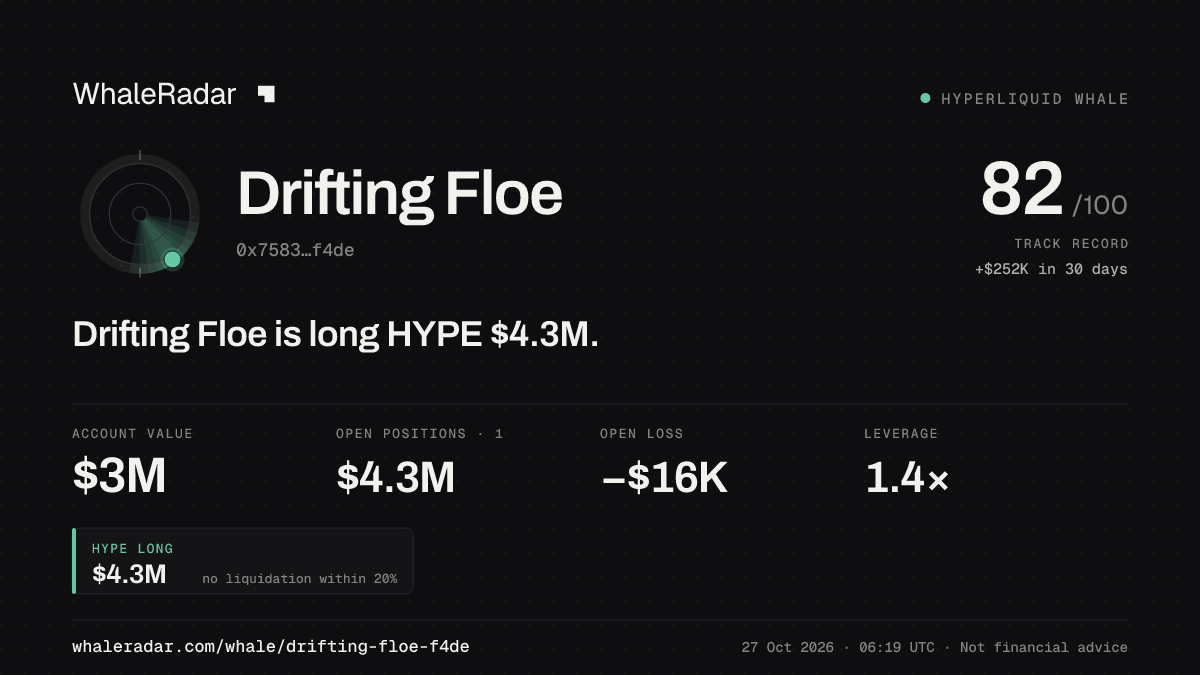Click the $3M account value
This screenshot has height=675, width=1200.
(x=119, y=477)
